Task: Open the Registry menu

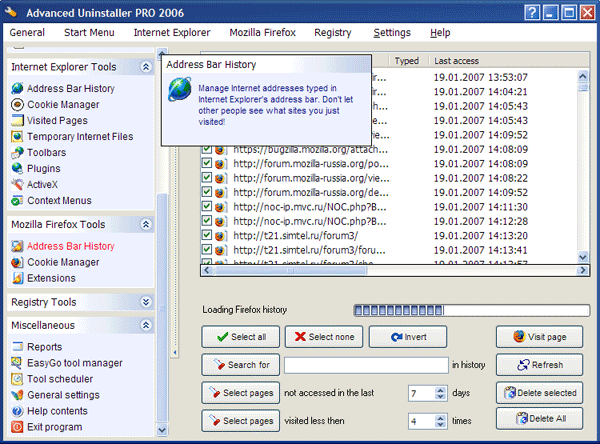Action: (x=332, y=32)
